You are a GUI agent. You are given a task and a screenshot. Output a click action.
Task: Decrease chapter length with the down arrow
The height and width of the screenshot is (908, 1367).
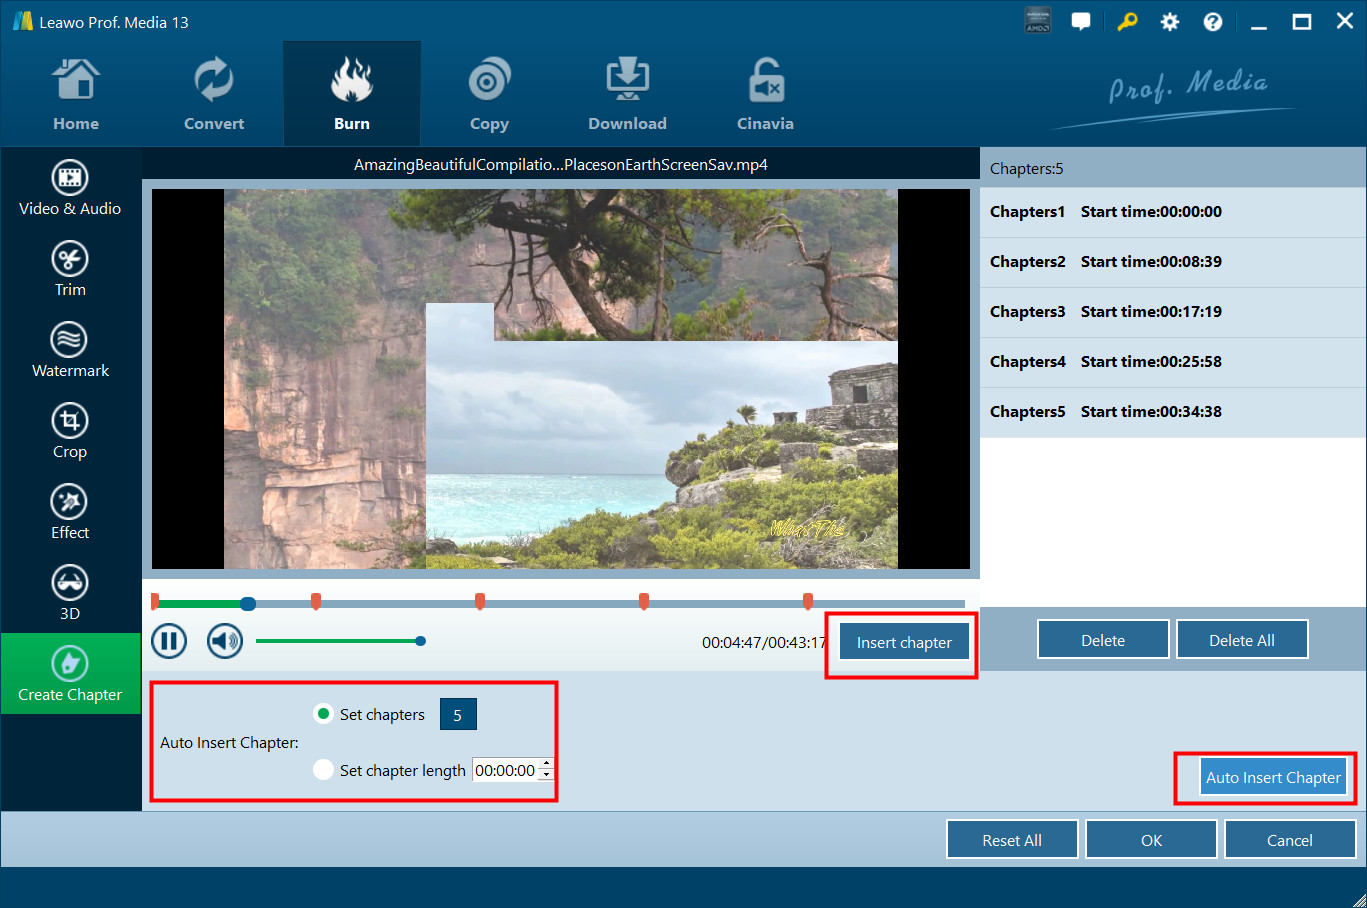[546, 775]
